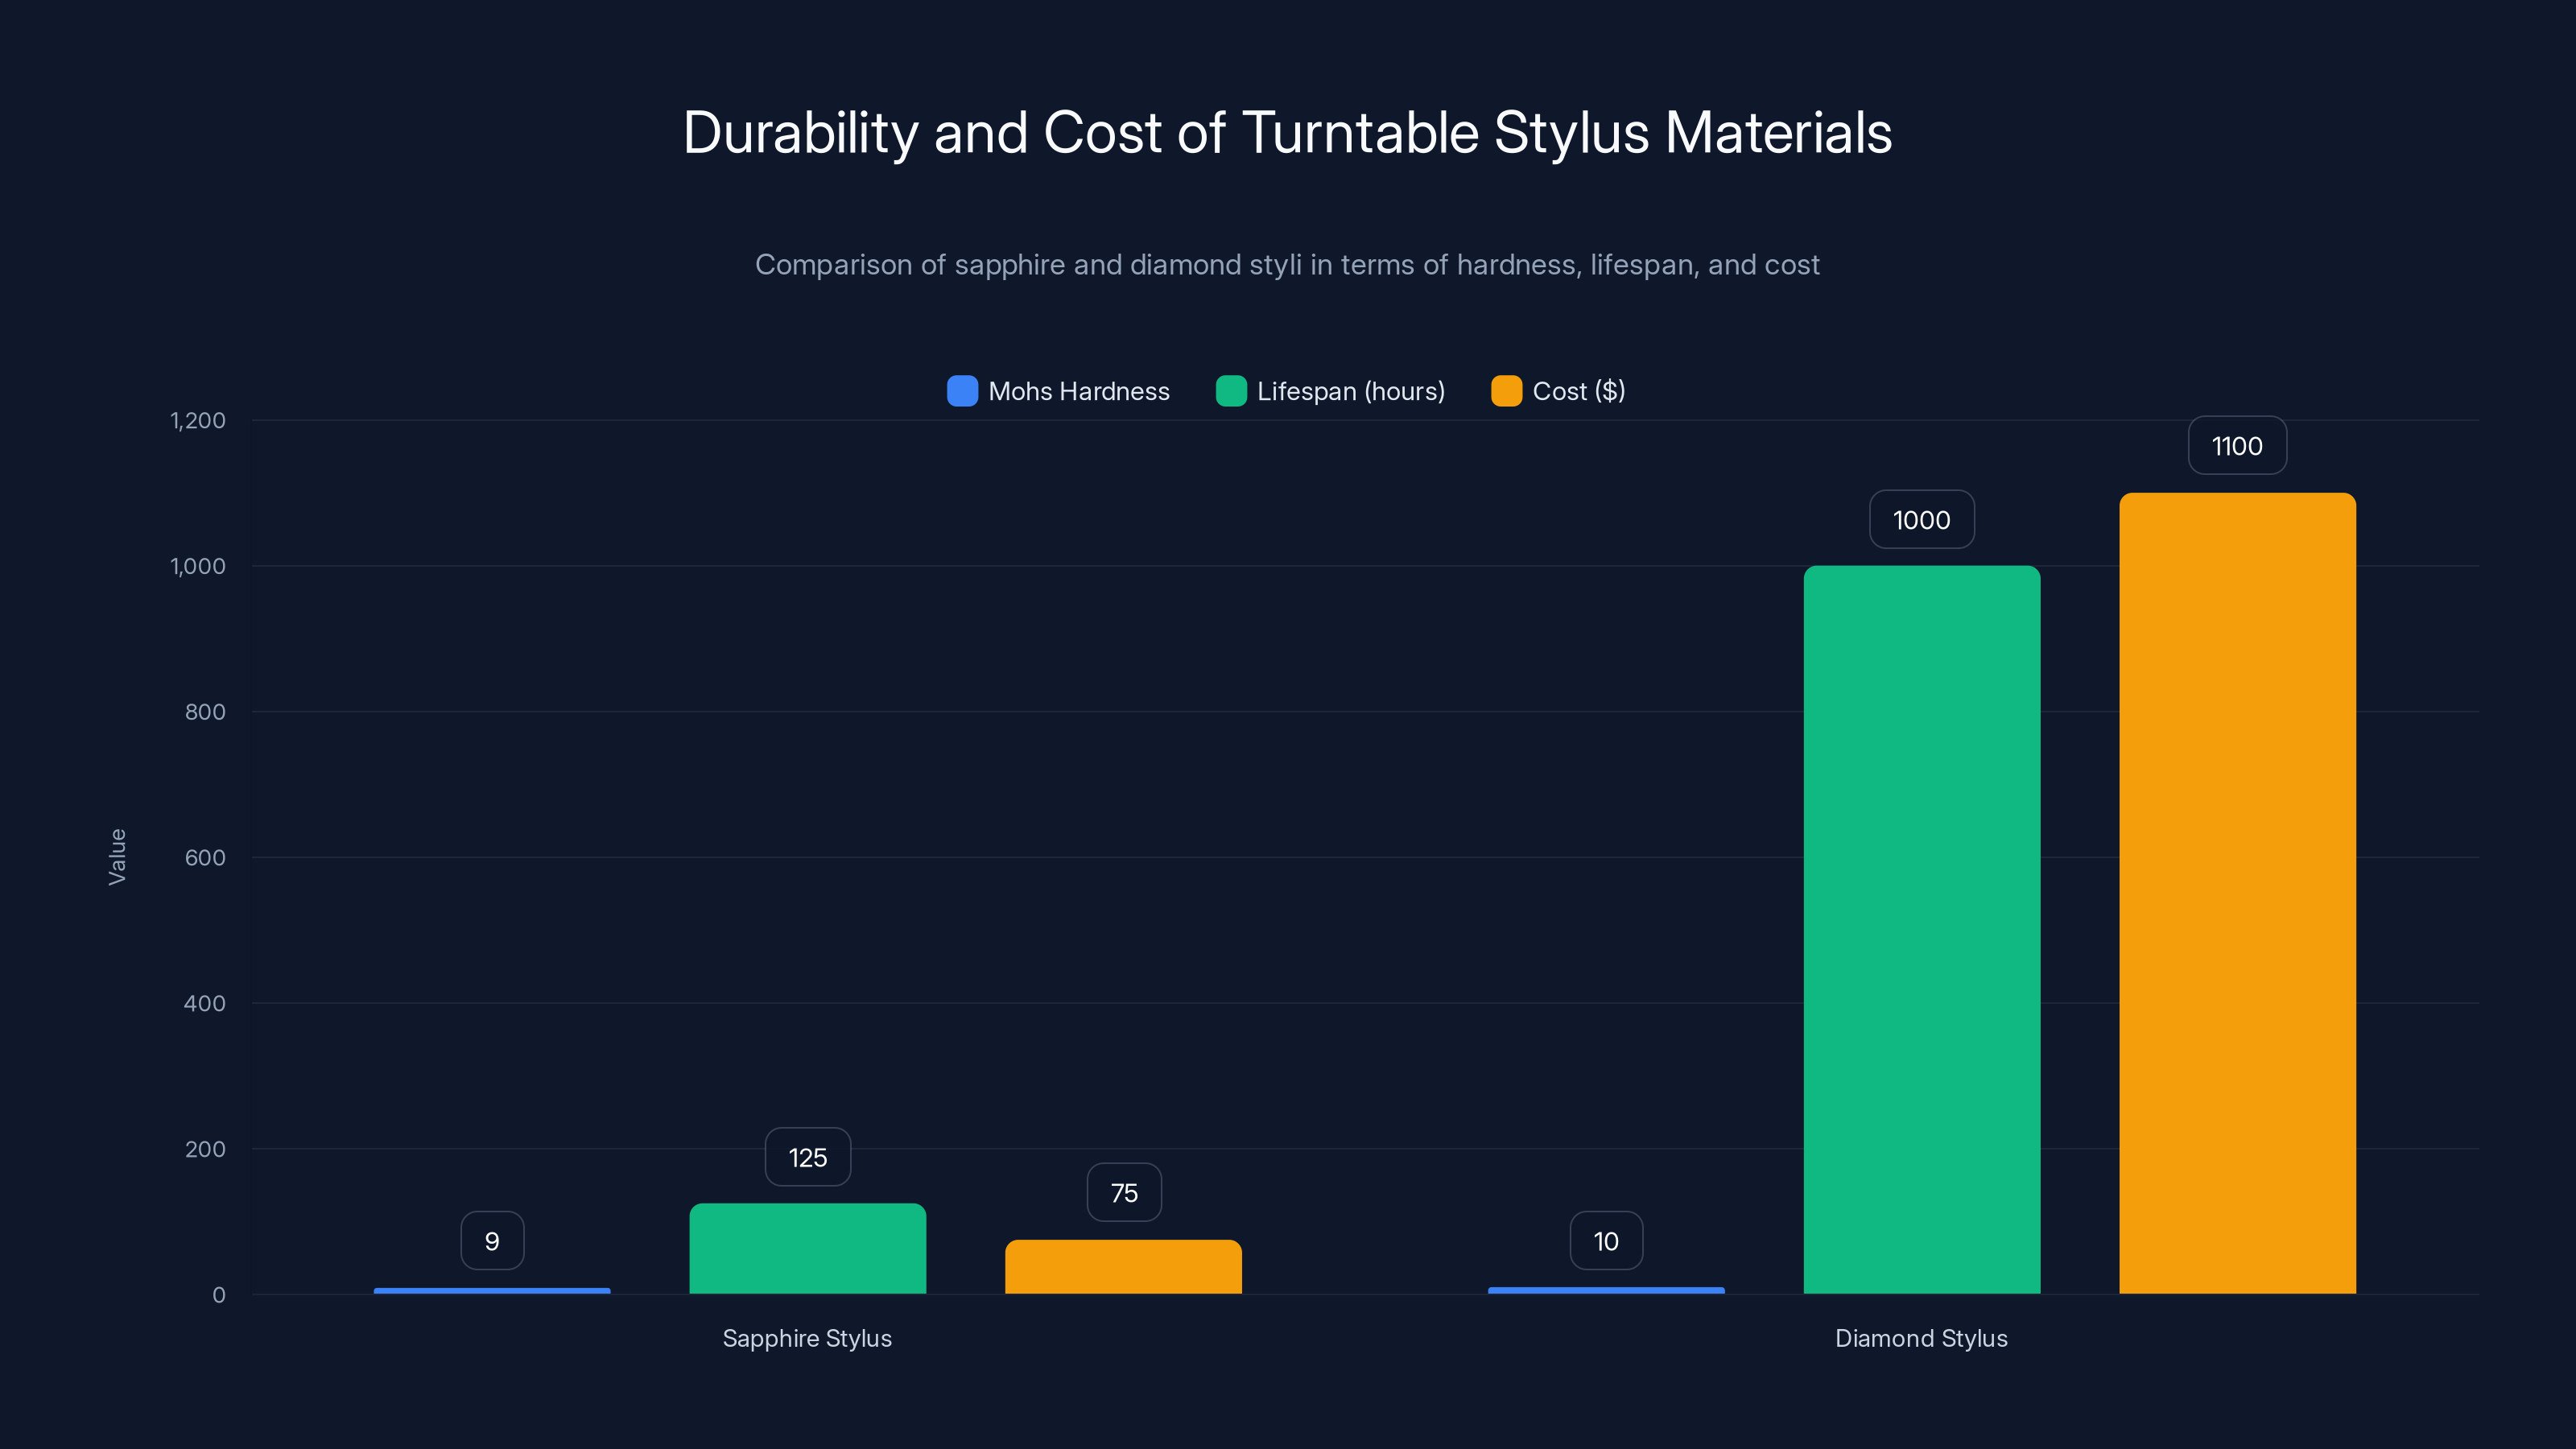The image size is (2576, 1449).
Task: Click the subtitle comparison description text
Action: pos(1288,265)
